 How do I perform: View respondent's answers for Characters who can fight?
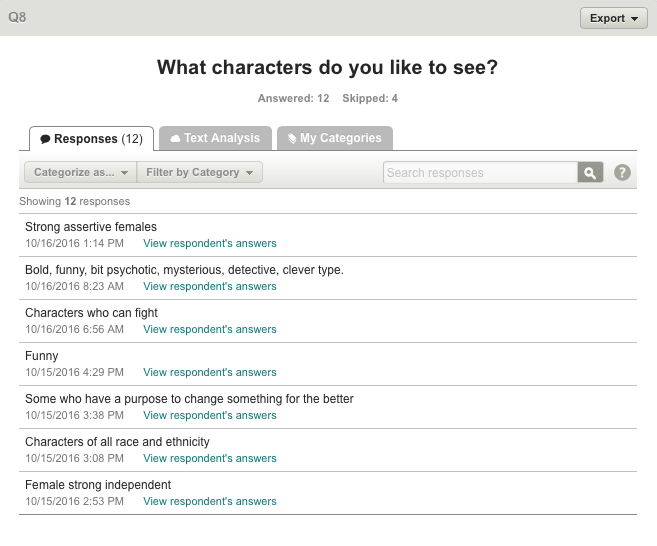coord(210,329)
